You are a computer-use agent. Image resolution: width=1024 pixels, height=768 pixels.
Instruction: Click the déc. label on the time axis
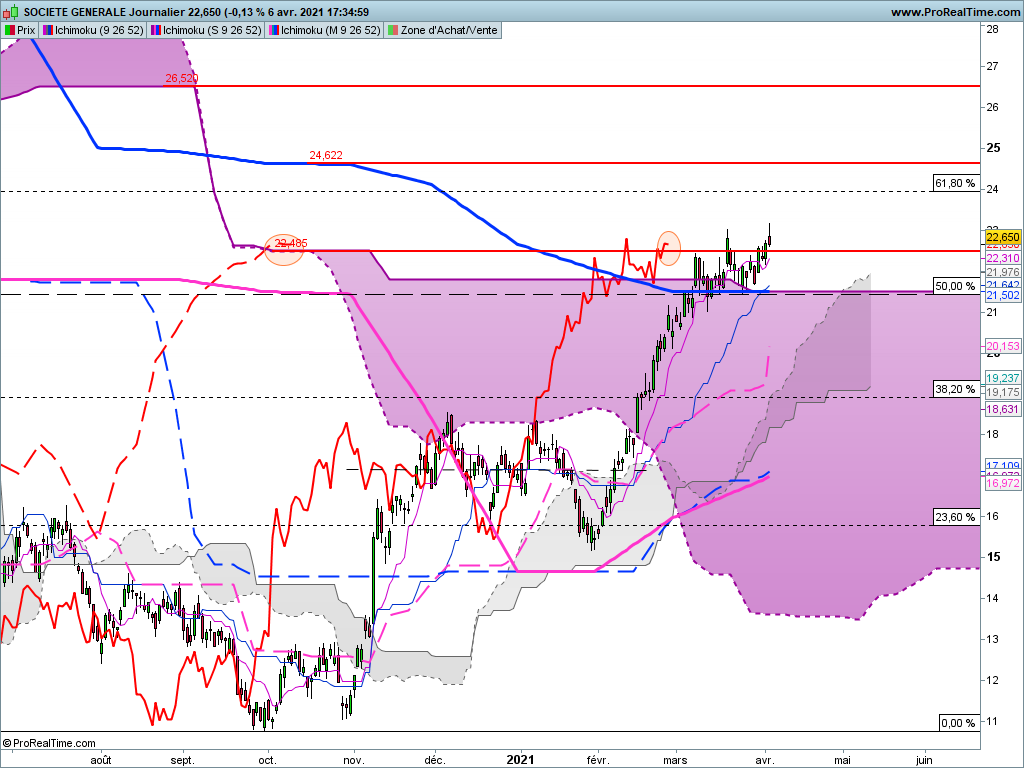(435, 760)
